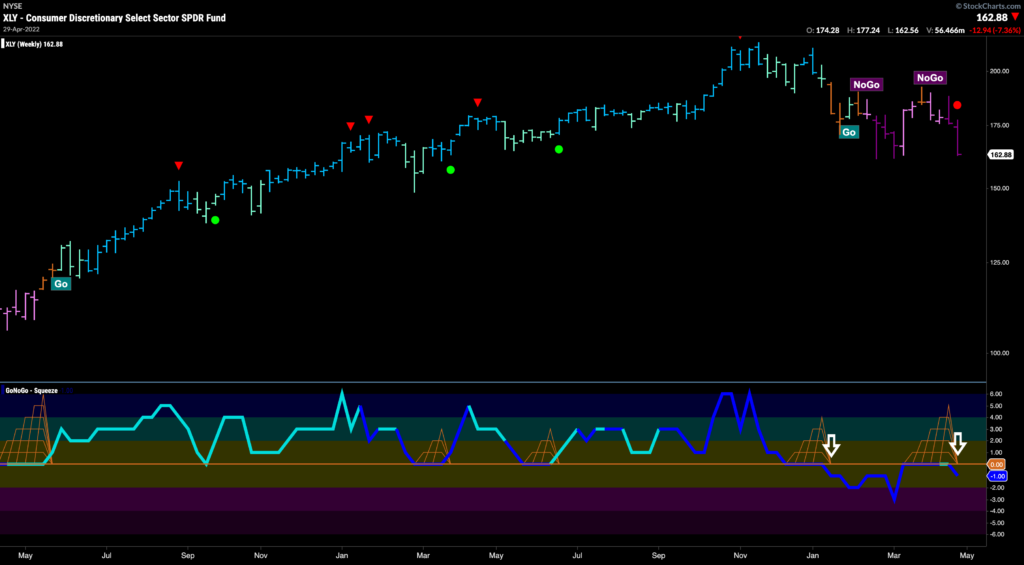The width and height of the screenshot is (1024, 565).
Task: Click the large 162.88 price in header
Action: click(992, 18)
